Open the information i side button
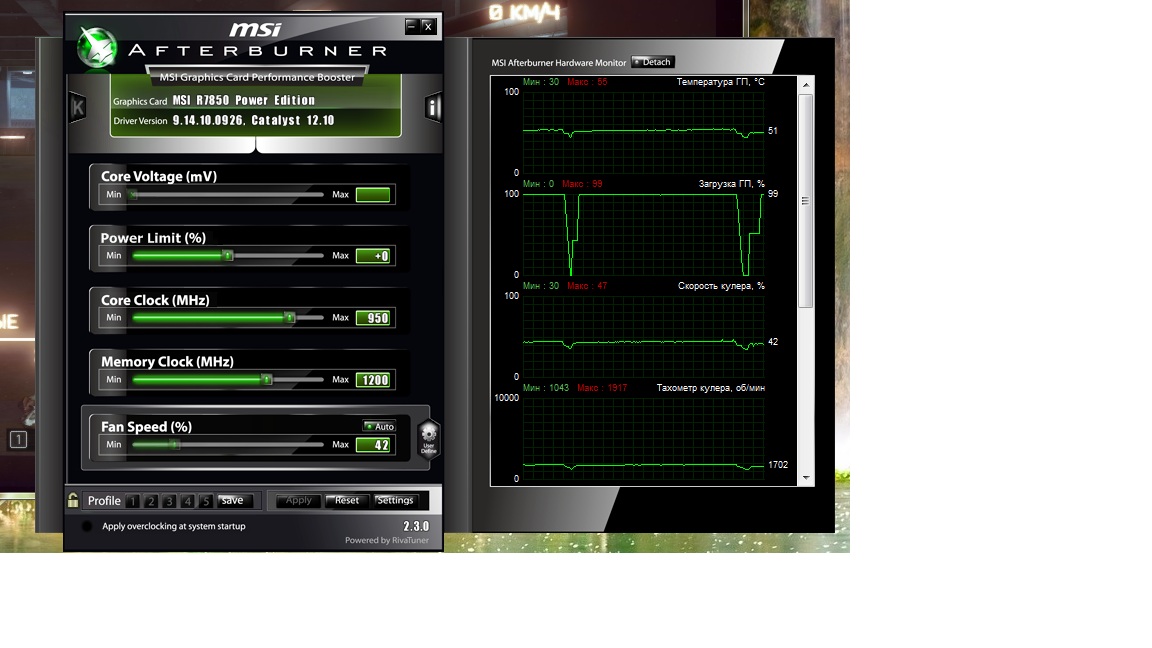1152x648 pixels. pos(433,108)
